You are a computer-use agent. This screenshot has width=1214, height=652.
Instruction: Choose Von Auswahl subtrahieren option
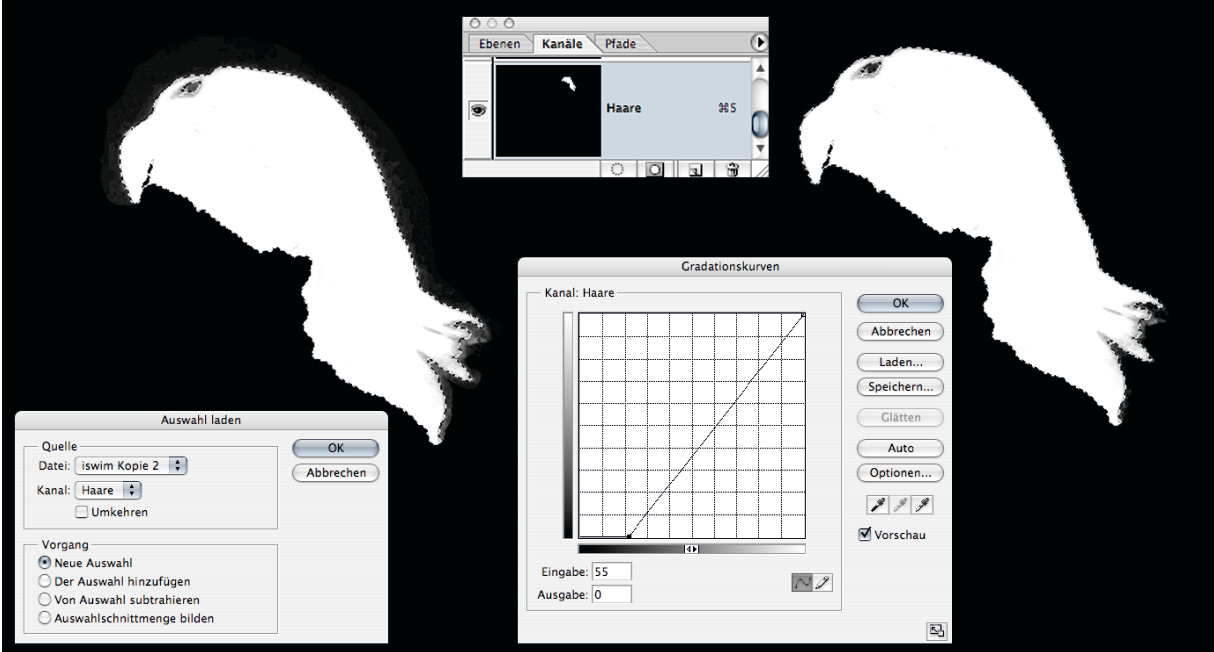(44, 600)
